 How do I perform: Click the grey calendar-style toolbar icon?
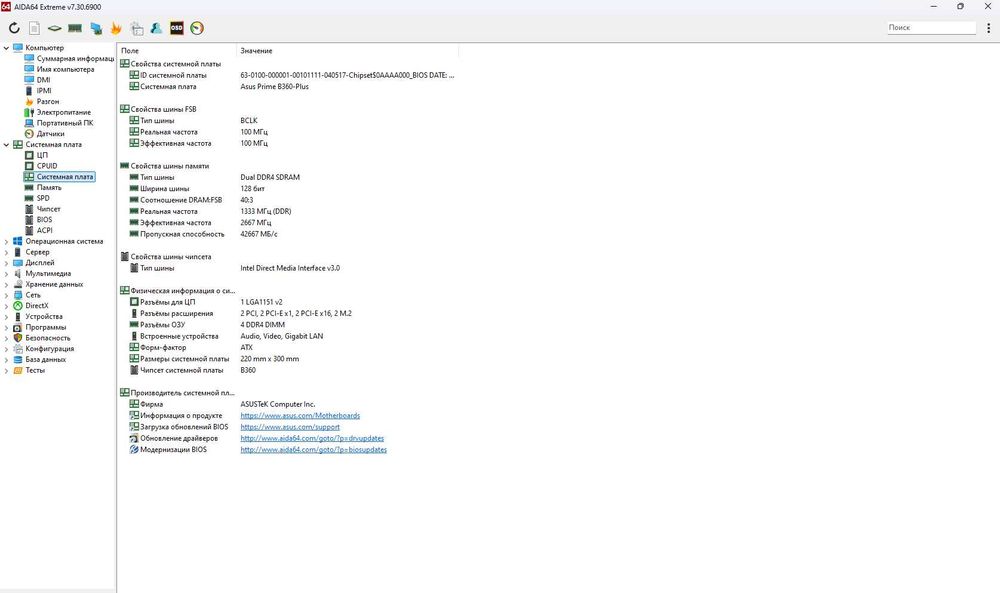pyautogui.click(x=136, y=28)
